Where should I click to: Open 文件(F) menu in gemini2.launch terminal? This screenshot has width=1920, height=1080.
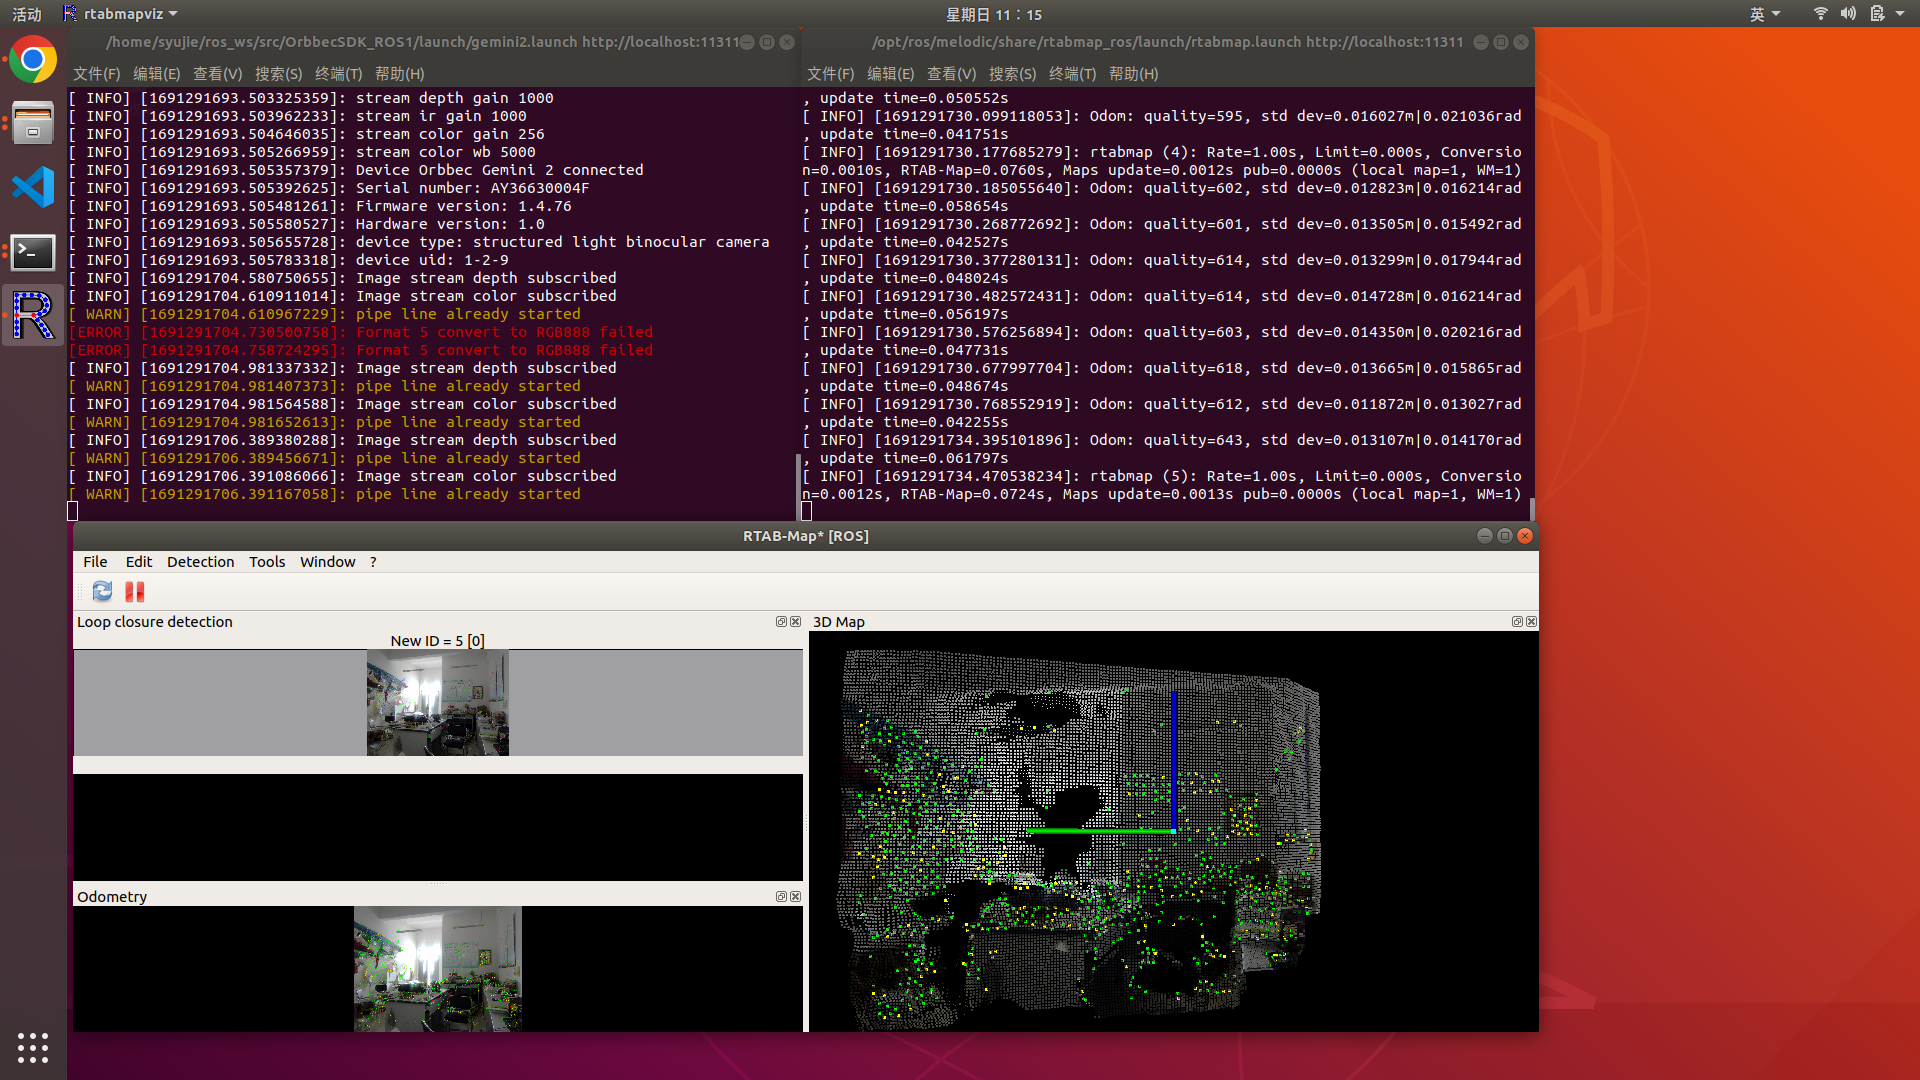(x=96, y=74)
